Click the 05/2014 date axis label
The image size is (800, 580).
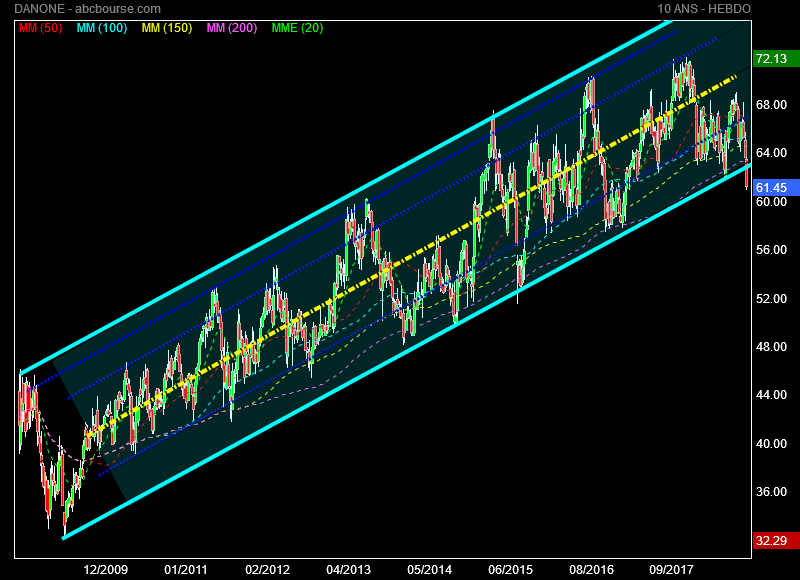point(429,570)
